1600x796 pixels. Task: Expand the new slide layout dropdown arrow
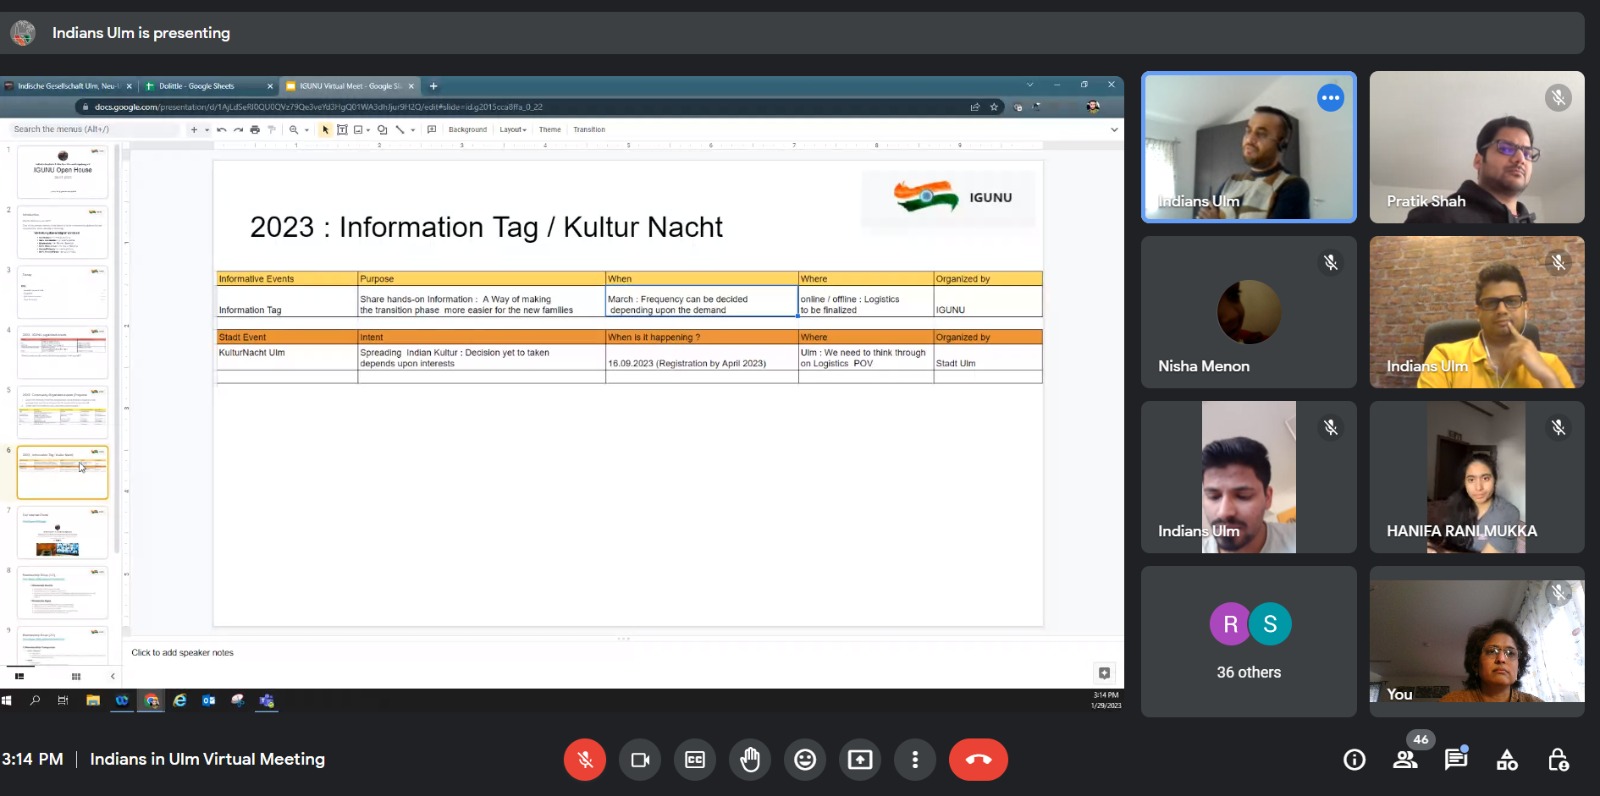(207, 129)
